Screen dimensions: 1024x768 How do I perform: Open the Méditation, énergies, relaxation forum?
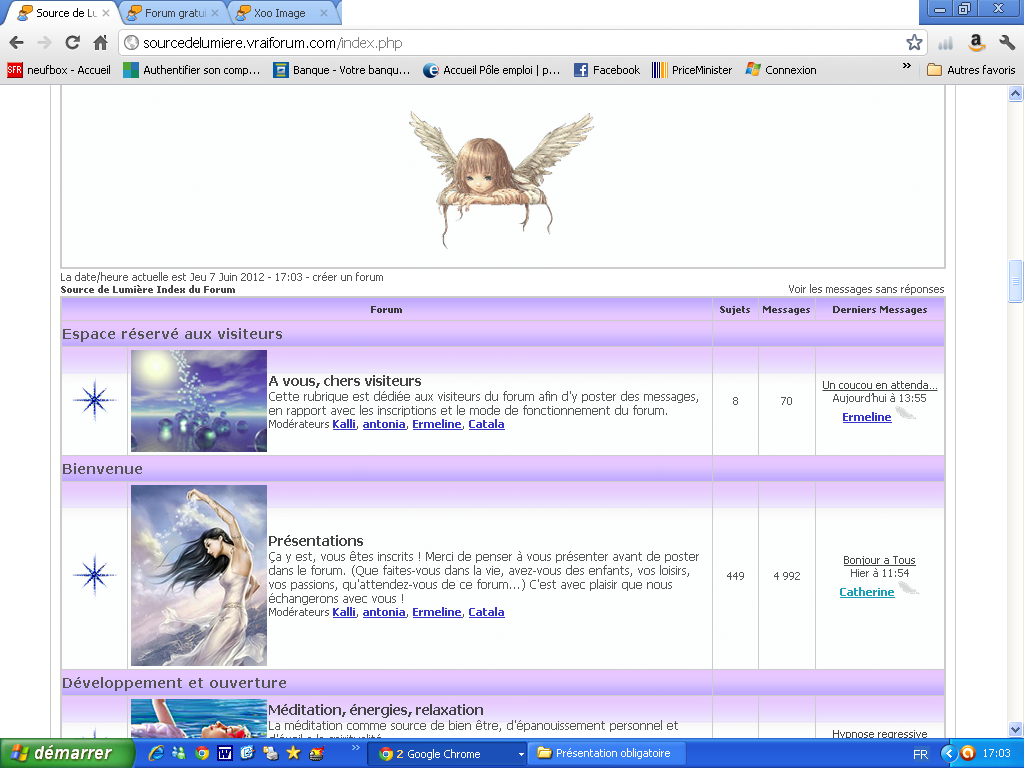pyautogui.click(x=376, y=710)
